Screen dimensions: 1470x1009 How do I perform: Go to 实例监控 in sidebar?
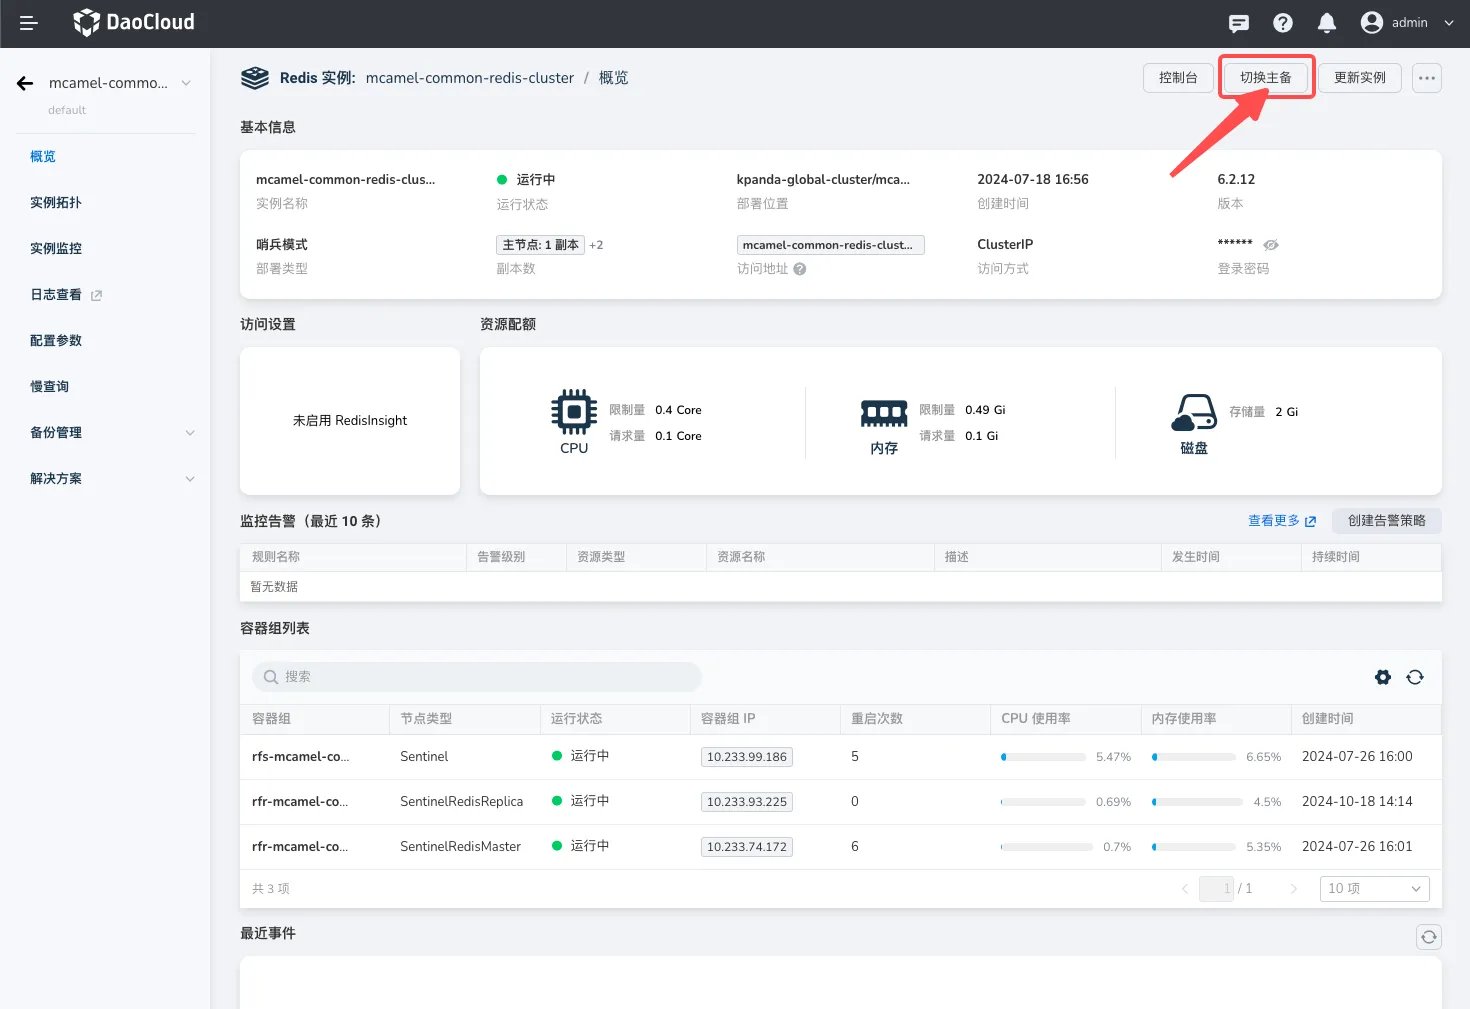[x=56, y=249]
